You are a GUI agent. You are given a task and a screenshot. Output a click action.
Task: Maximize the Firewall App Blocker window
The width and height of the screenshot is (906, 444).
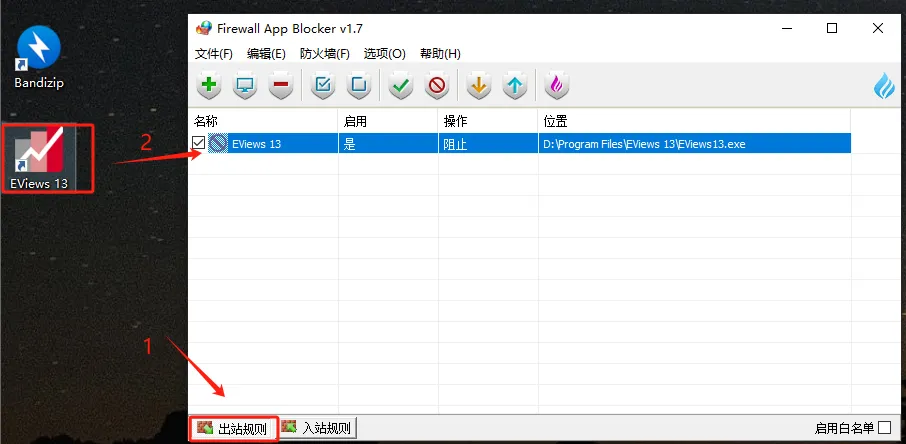(x=831, y=28)
